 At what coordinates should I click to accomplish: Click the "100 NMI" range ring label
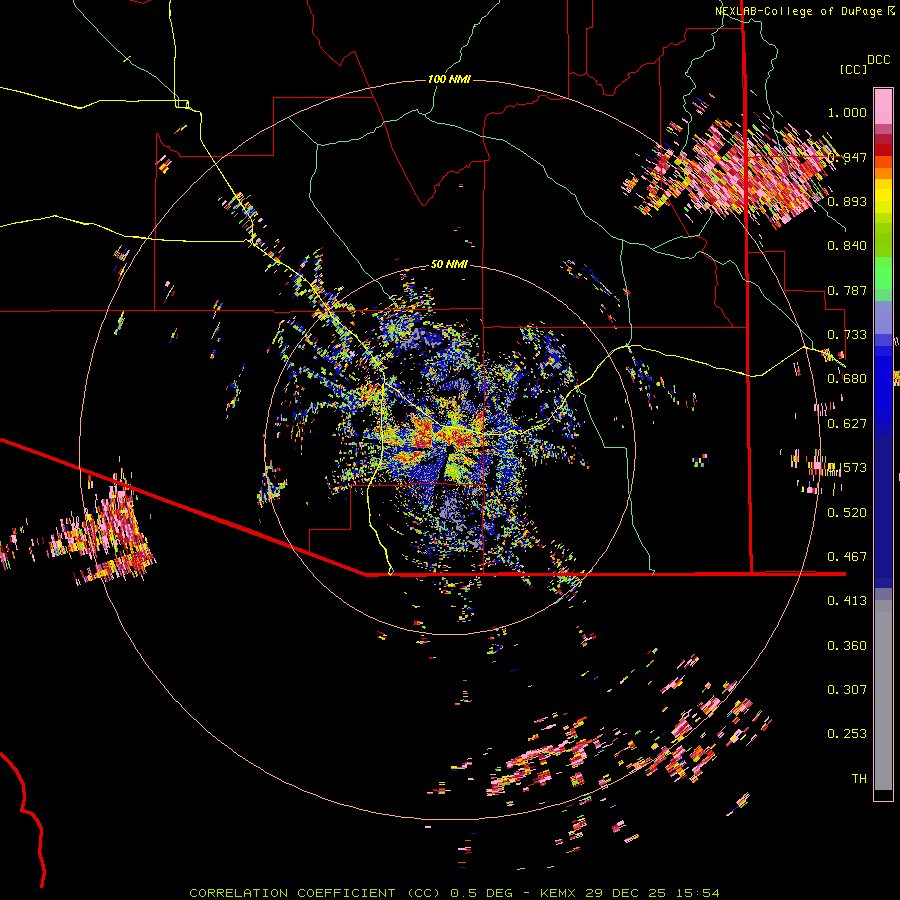pos(449,79)
